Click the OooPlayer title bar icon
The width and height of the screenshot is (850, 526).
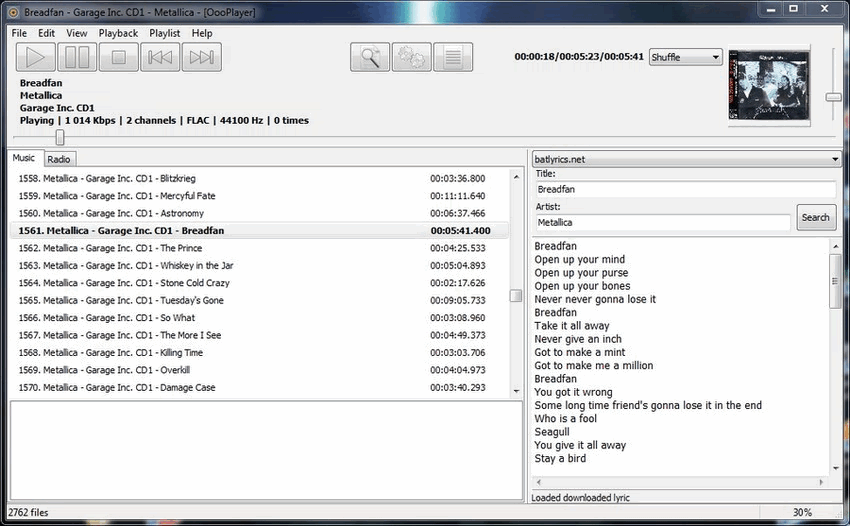tap(14, 12)
